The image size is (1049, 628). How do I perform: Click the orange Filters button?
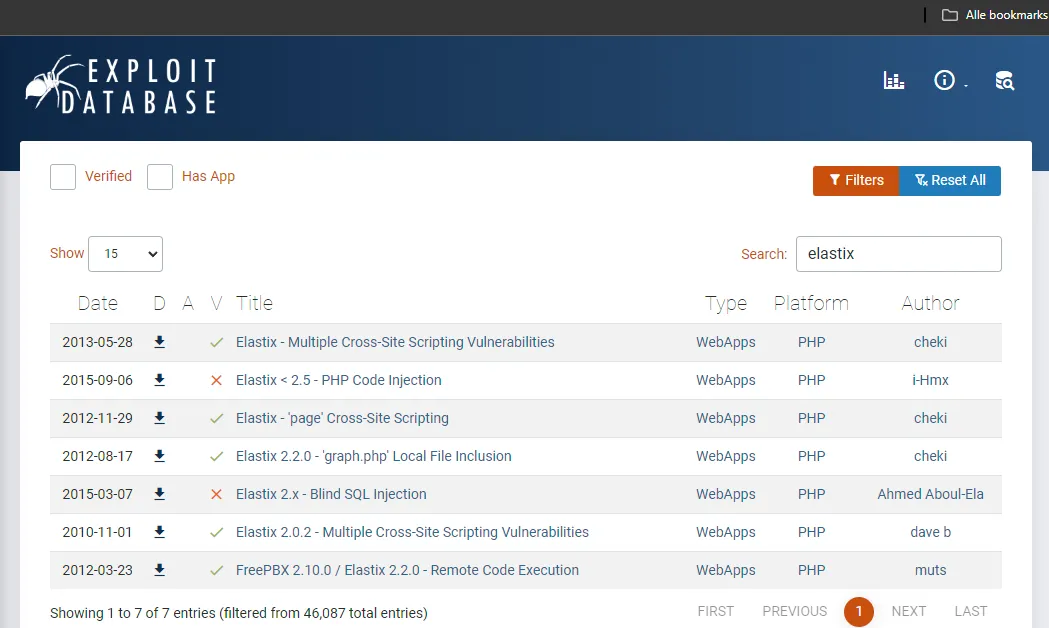click(x=856, y=181)
